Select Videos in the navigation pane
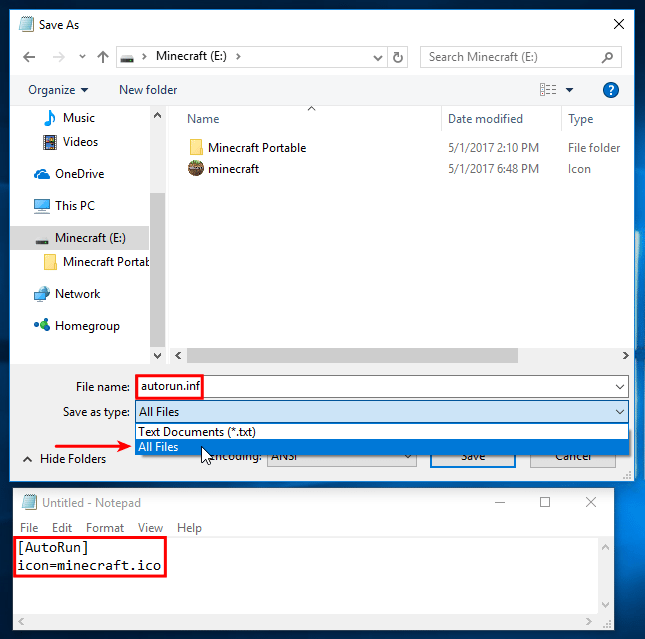 pyautogui.click(x=71, y=142)
